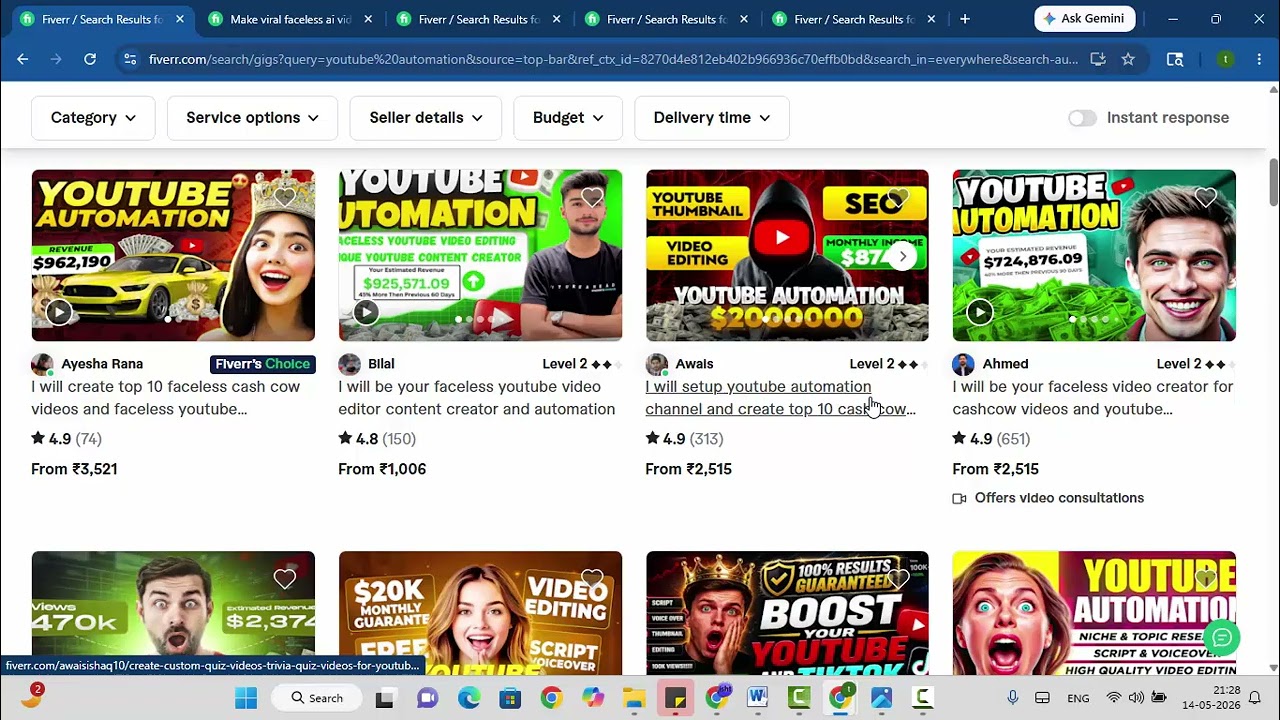Reload the current page
Viewport: 1280px width, 720px height.
point(90,59)
